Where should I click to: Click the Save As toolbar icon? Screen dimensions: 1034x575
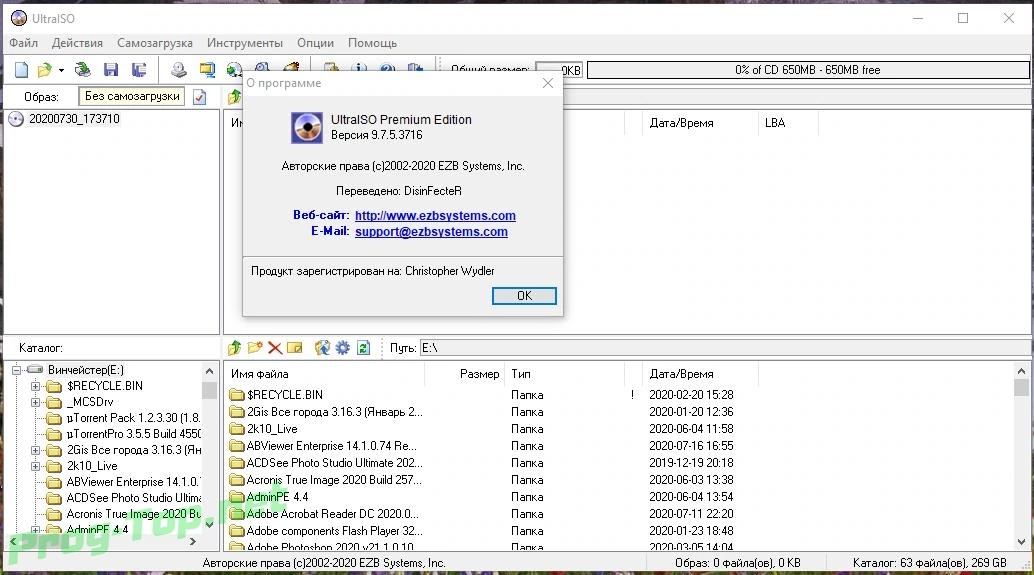[x=138, y=70]
